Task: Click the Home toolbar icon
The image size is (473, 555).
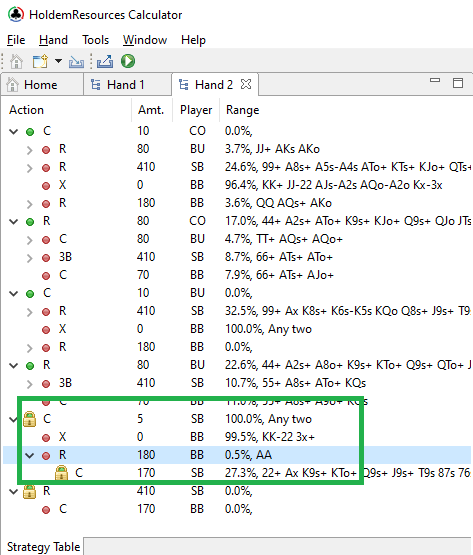Action: point(16,61)
